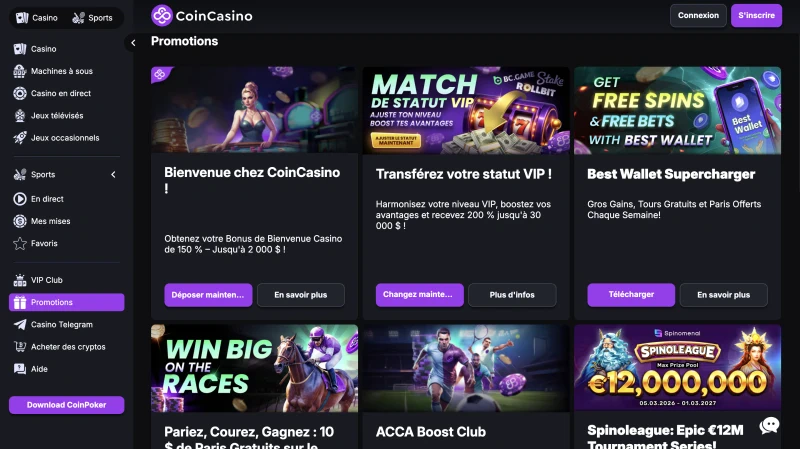Switch to the Sports tab

click(x=93, y=18)
